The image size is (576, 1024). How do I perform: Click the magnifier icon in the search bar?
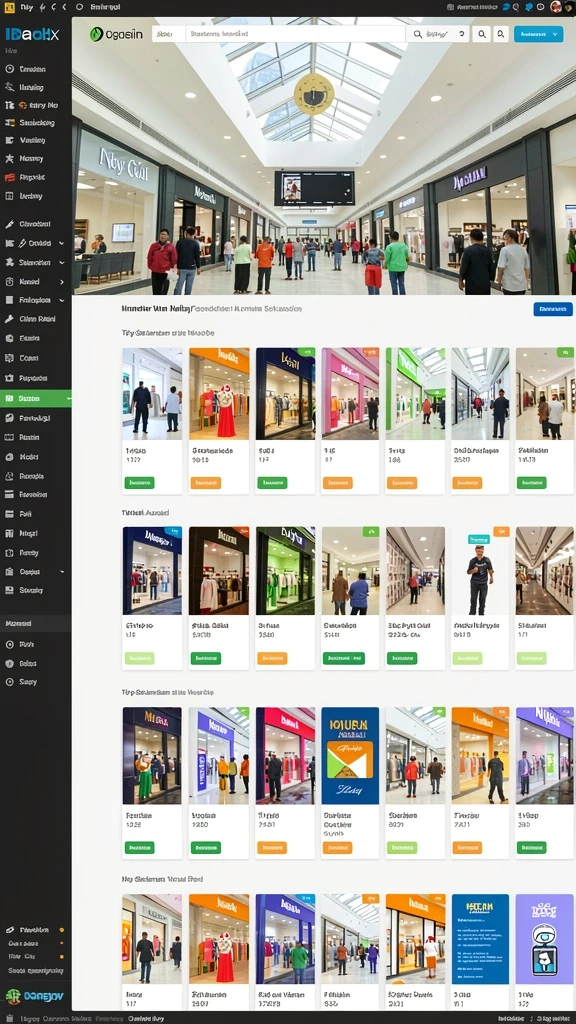[417, 35]
